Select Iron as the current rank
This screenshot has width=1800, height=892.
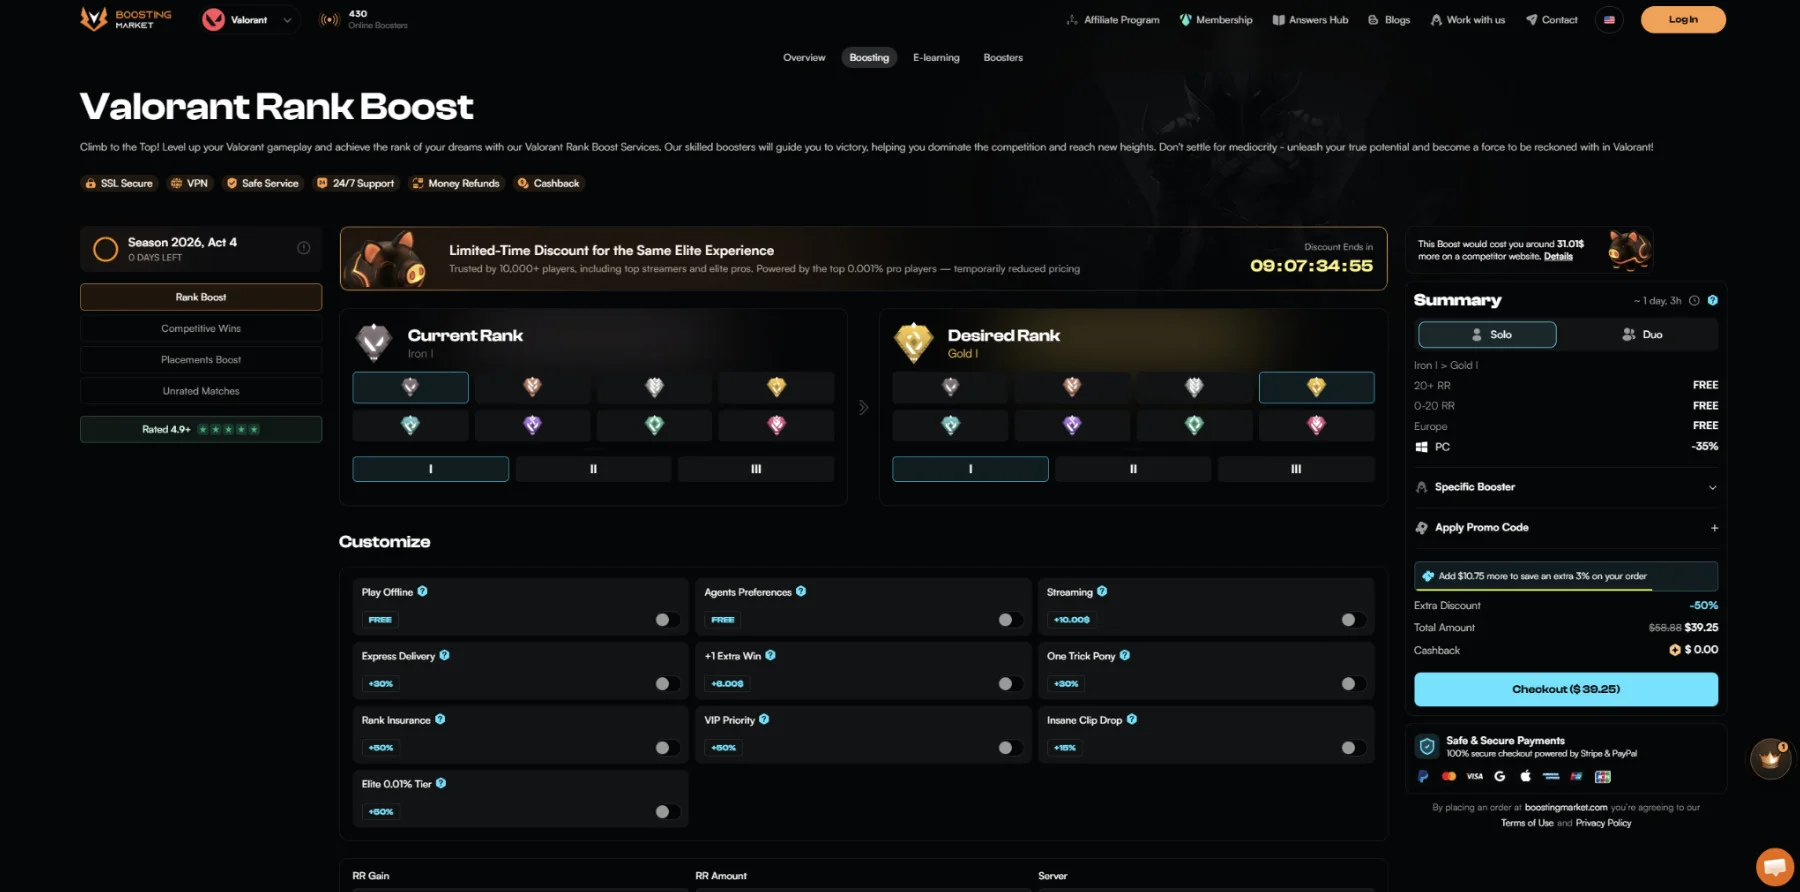[410, 387]
